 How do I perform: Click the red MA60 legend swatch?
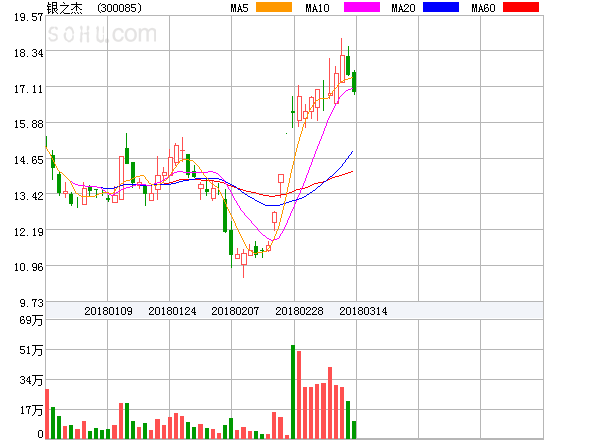521,7
